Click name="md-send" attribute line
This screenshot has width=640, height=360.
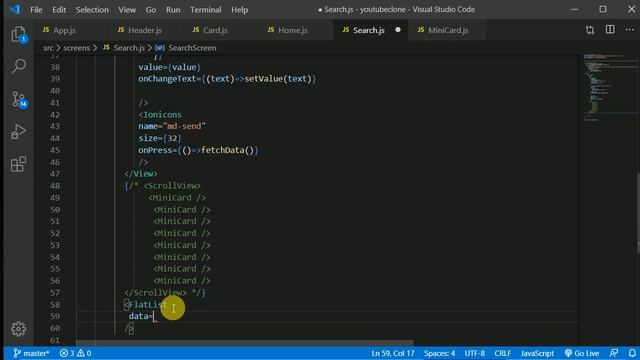(x=172, y=126)
